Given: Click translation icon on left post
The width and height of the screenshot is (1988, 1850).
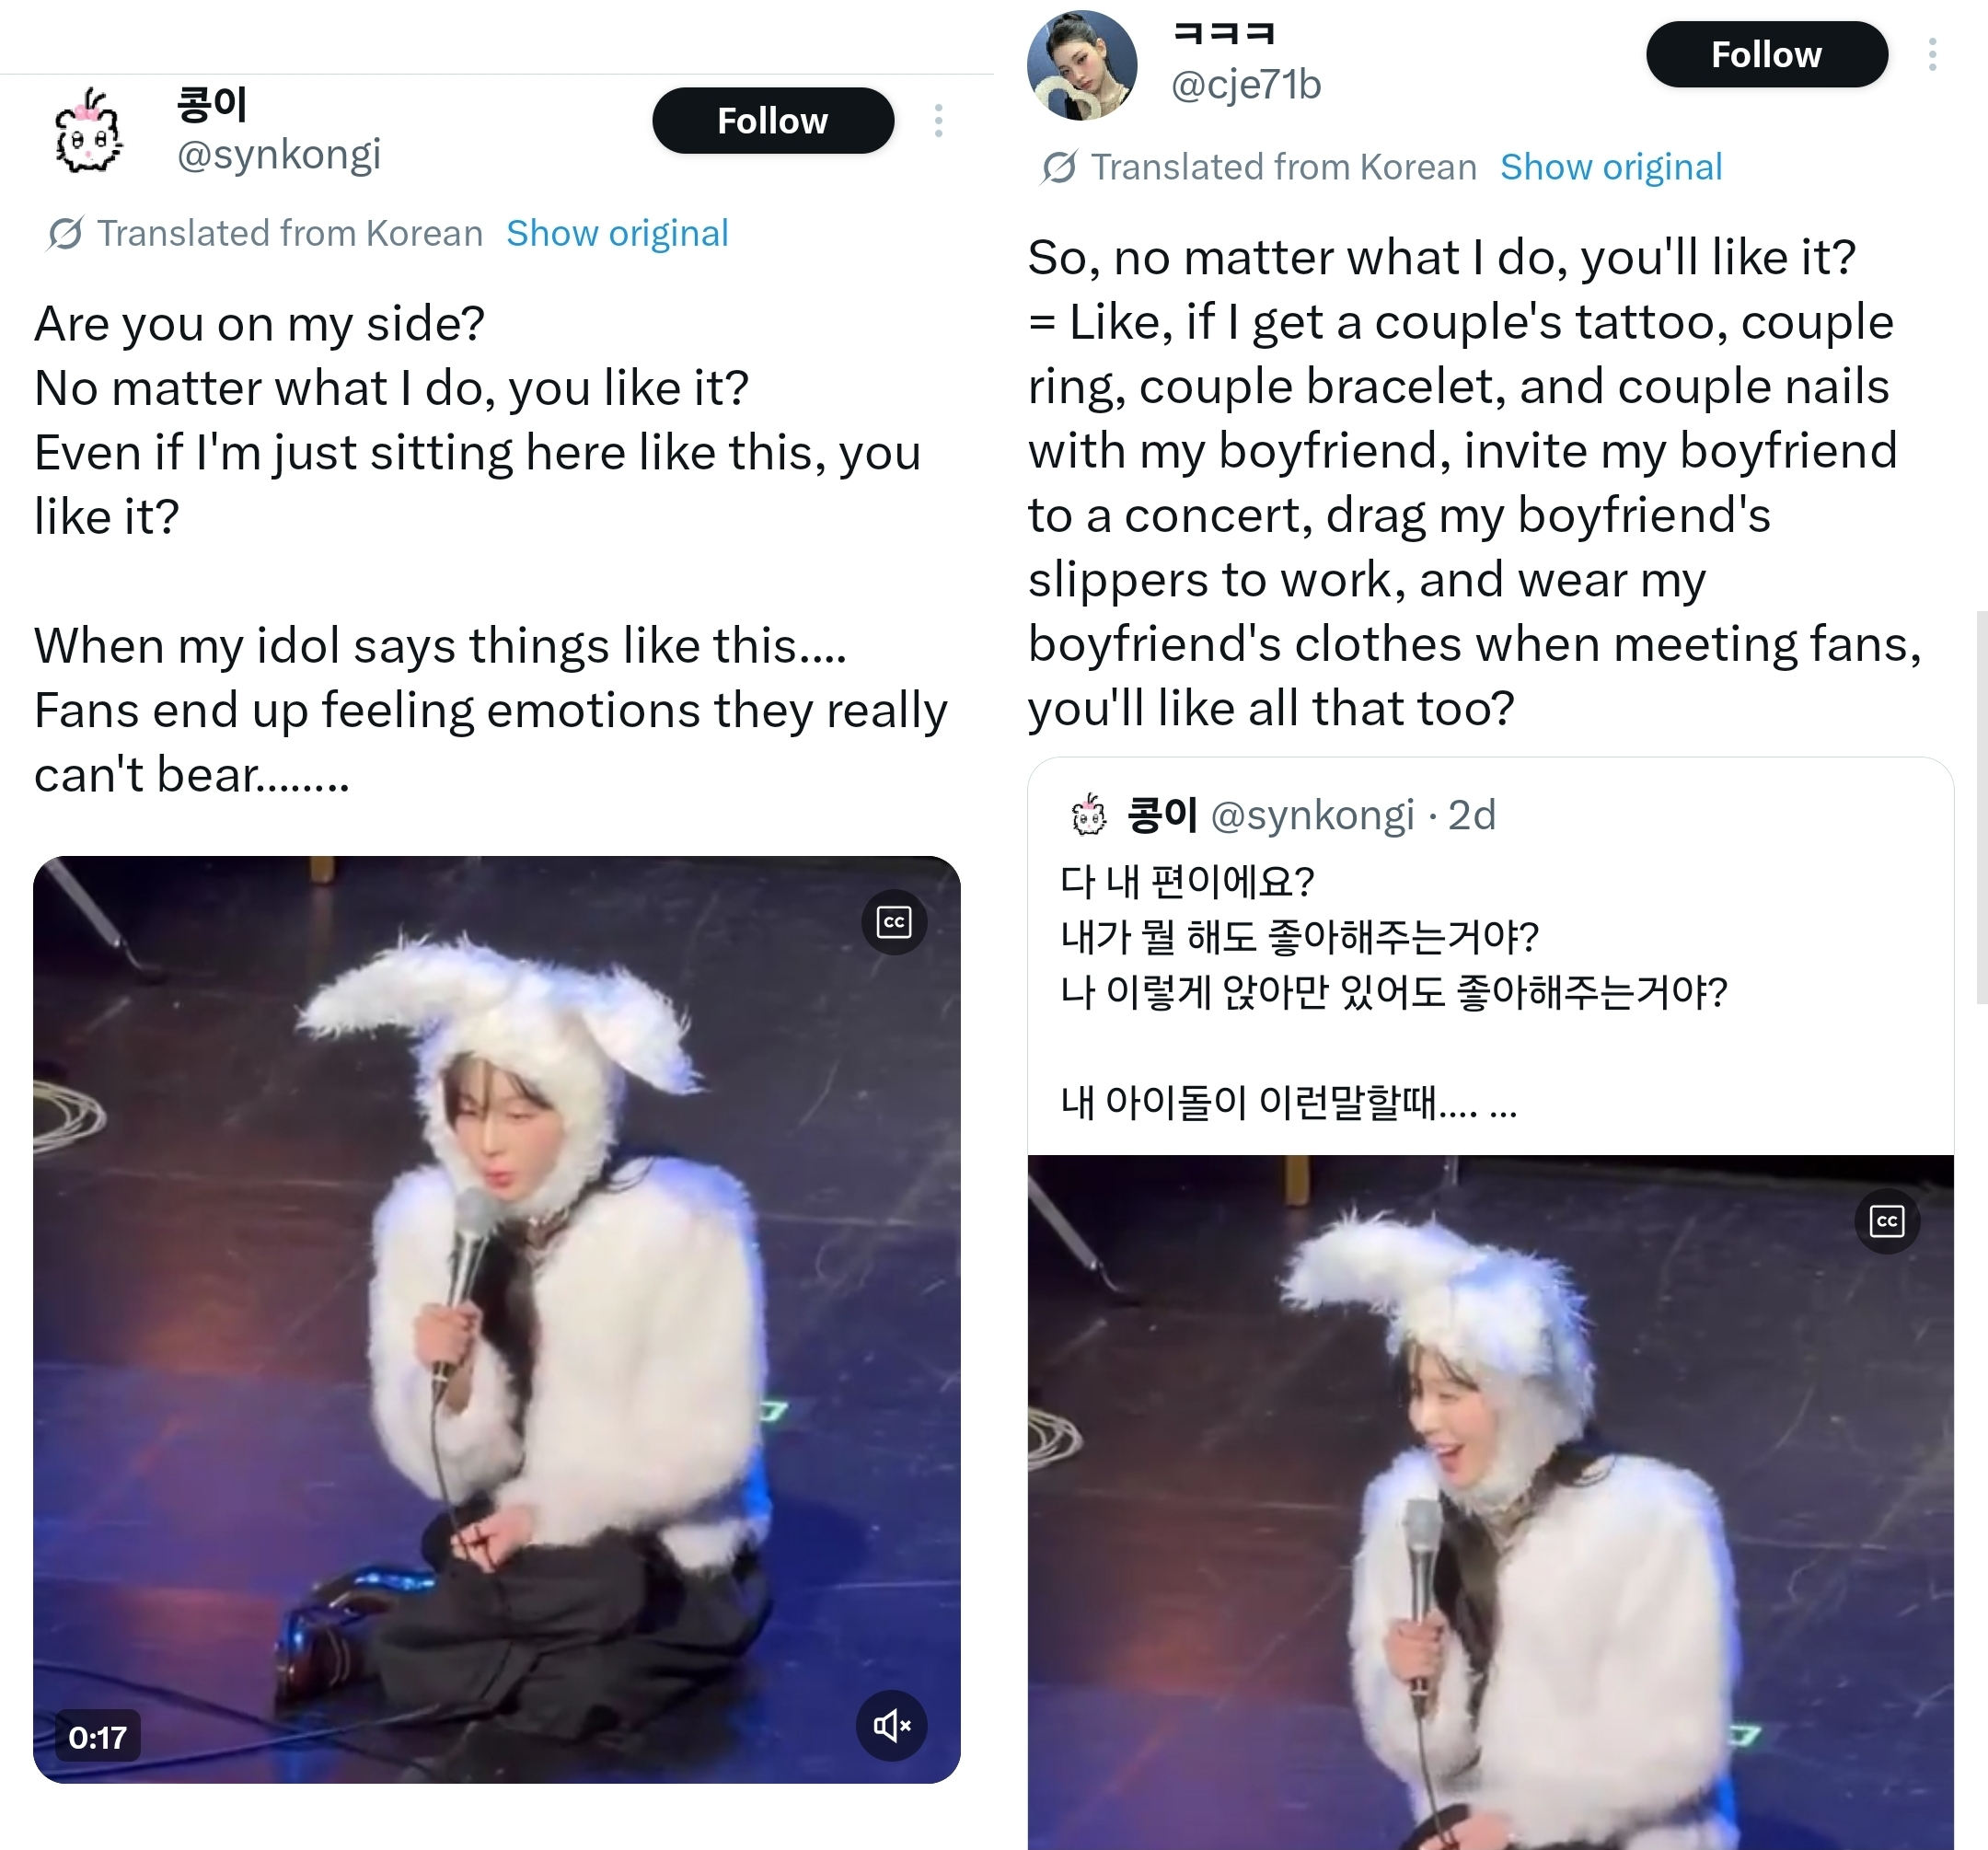Looking at the screenshot, I should point(65,234).
